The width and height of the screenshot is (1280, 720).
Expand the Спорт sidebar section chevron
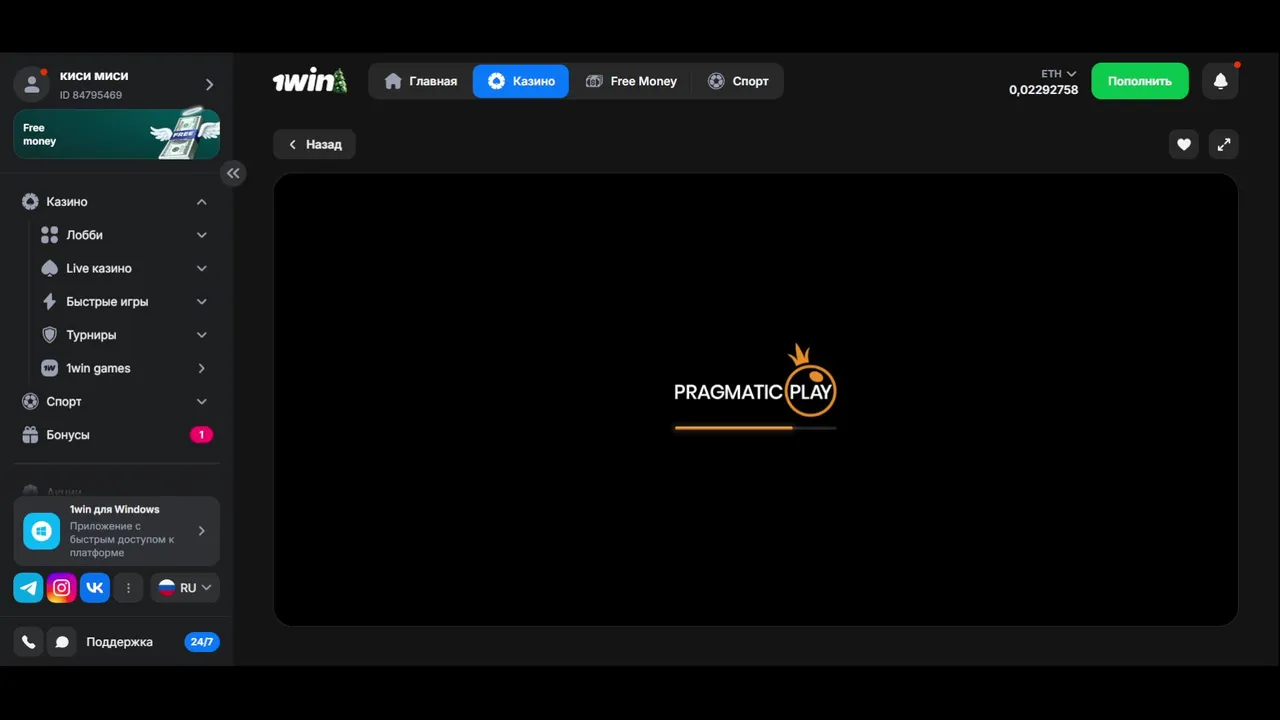click(201, 402)
